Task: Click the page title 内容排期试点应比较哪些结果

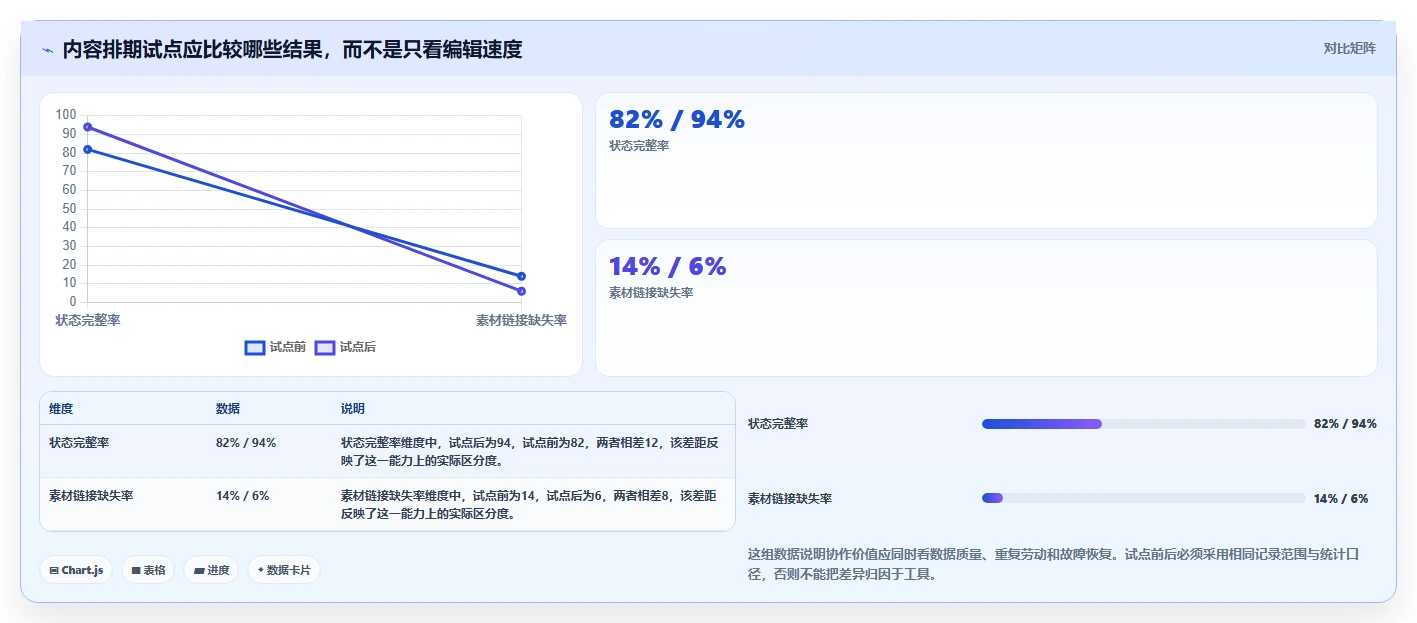Action: coord(292,50)
